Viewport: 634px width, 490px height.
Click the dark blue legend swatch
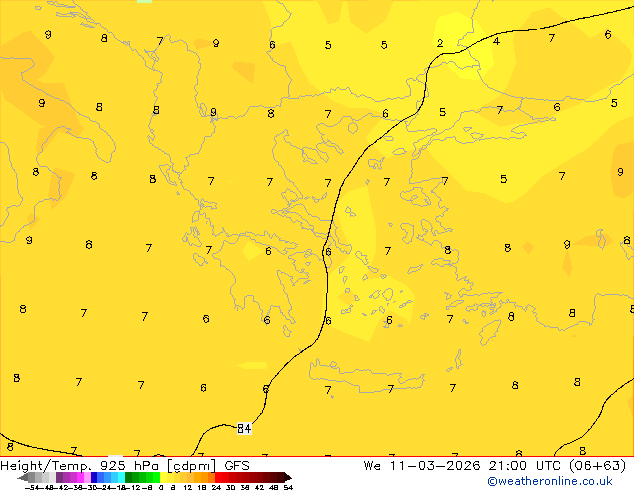click(94, 477)
